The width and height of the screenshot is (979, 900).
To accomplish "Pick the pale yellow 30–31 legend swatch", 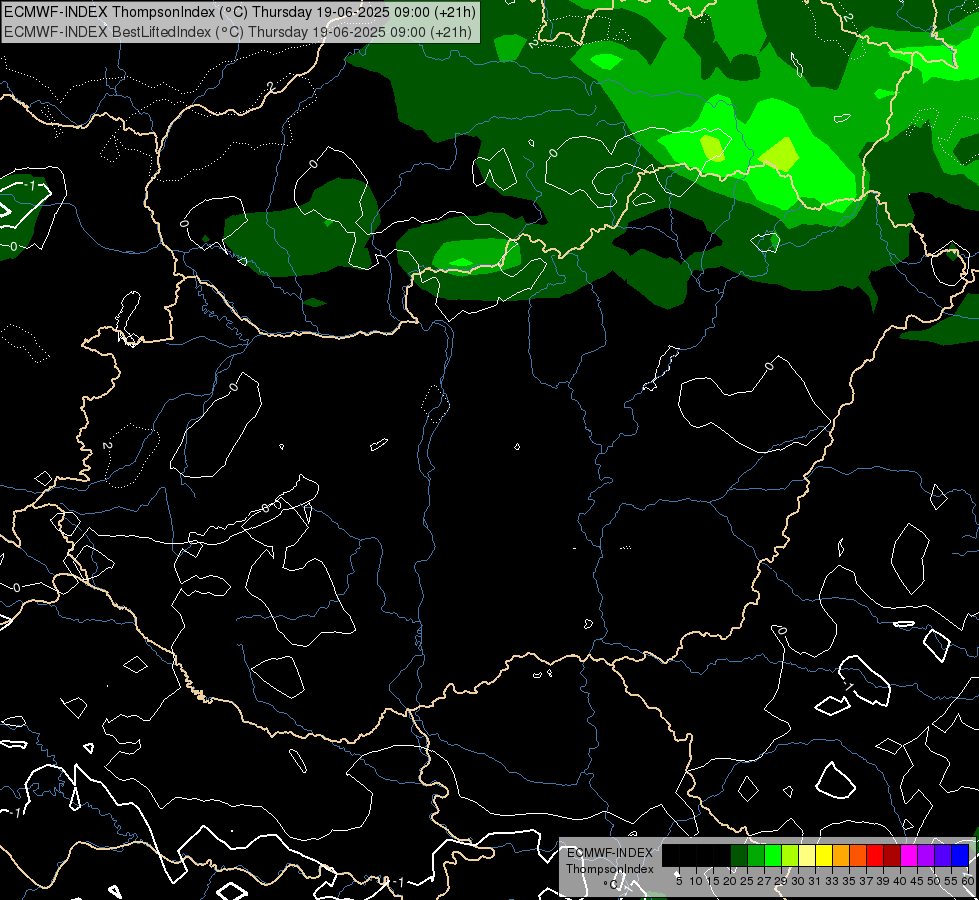I will coord(807,855).
